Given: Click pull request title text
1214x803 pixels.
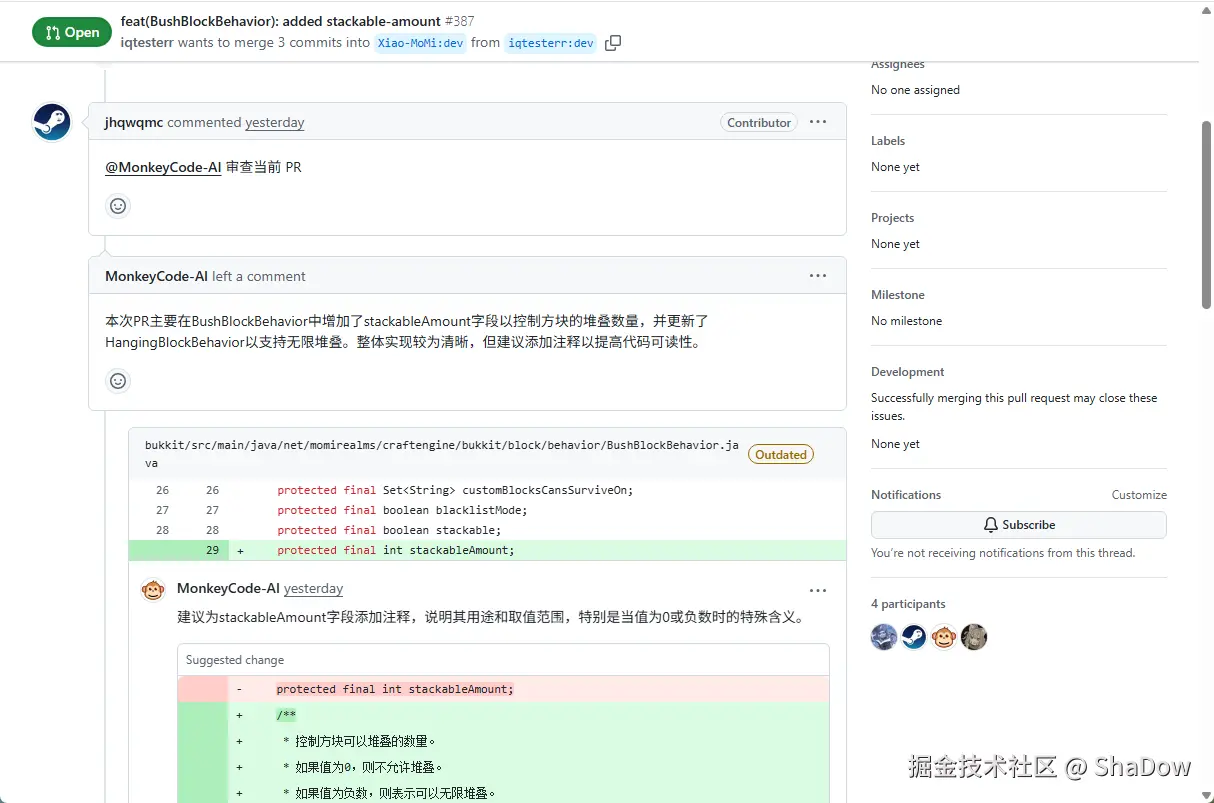Looking at the screenshot, I should pos(281,21).
